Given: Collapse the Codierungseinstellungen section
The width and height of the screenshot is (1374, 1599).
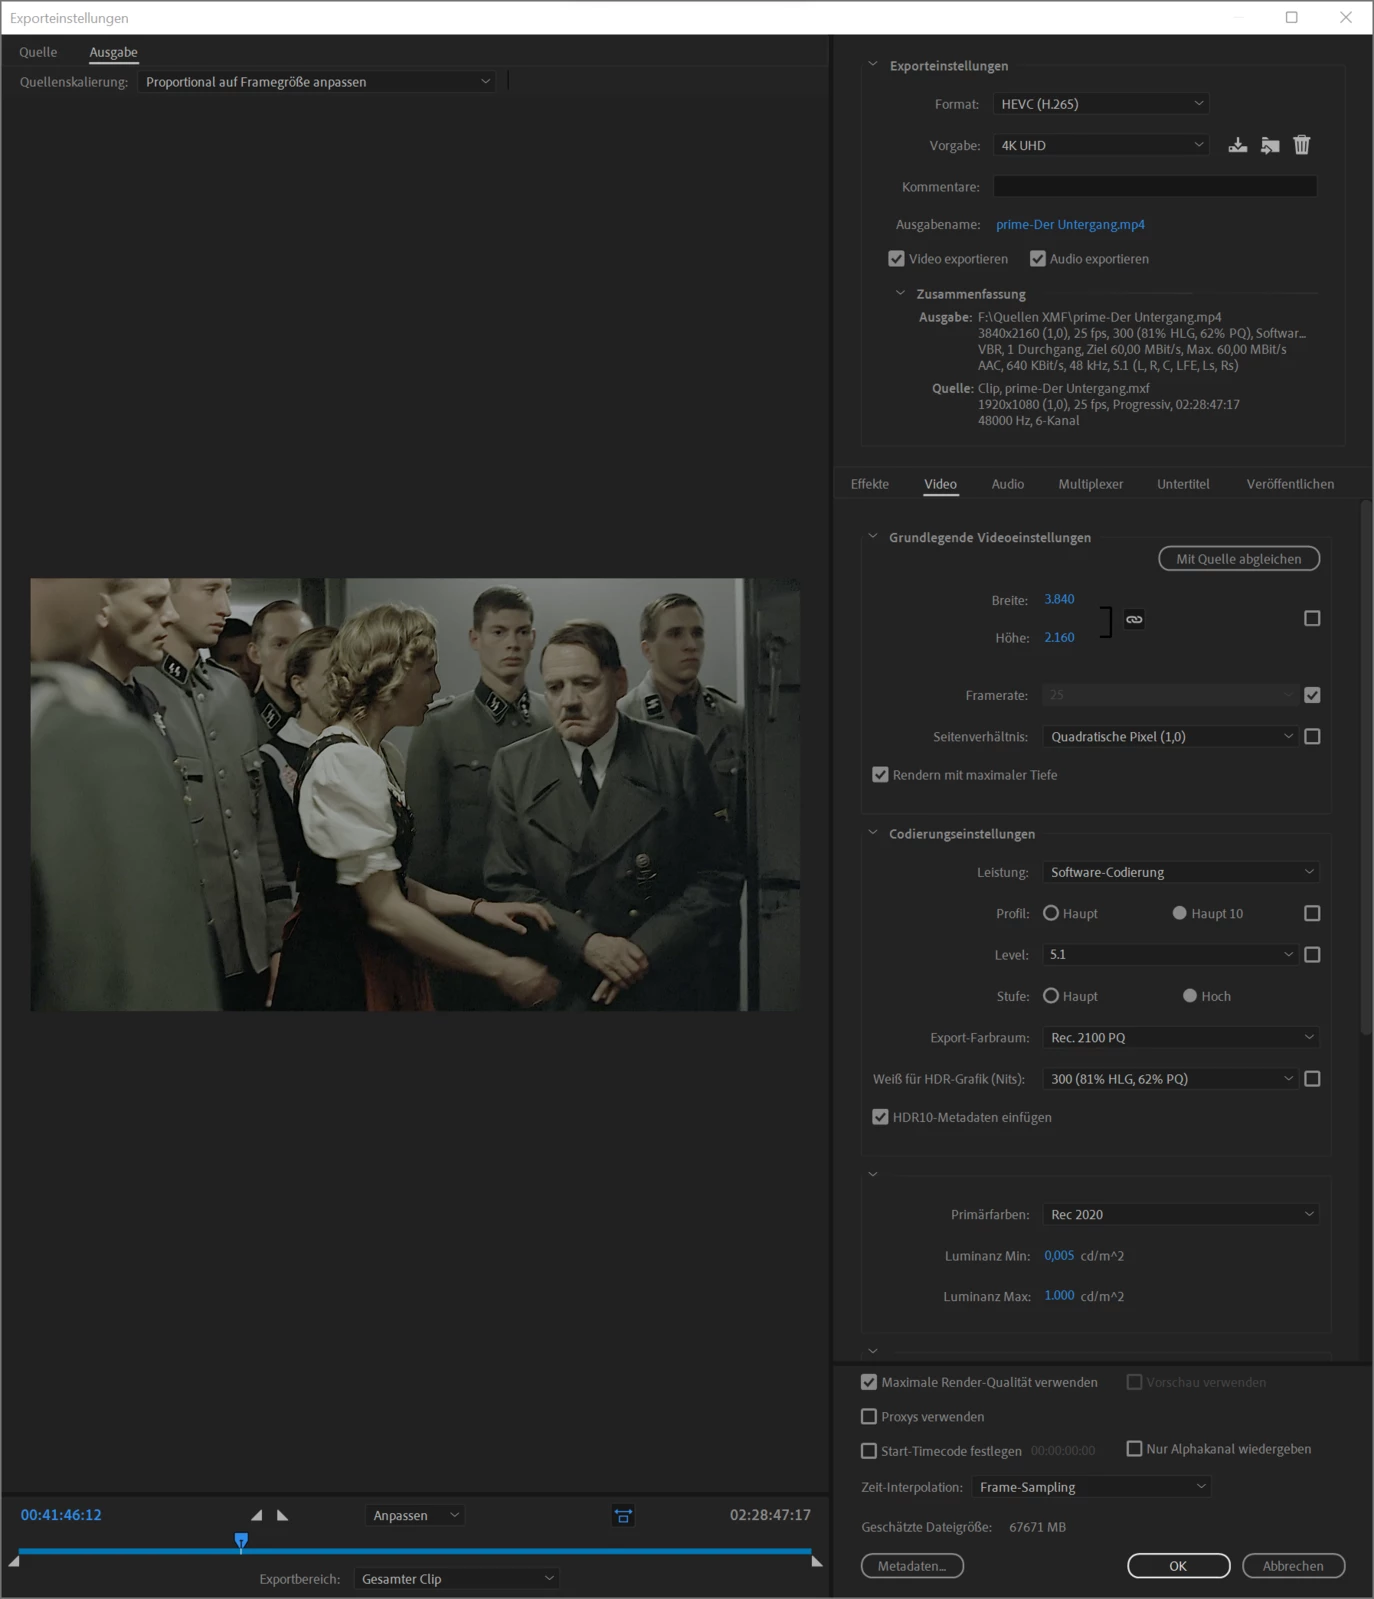Looking at the screenshot, I should tap(873, 832).
